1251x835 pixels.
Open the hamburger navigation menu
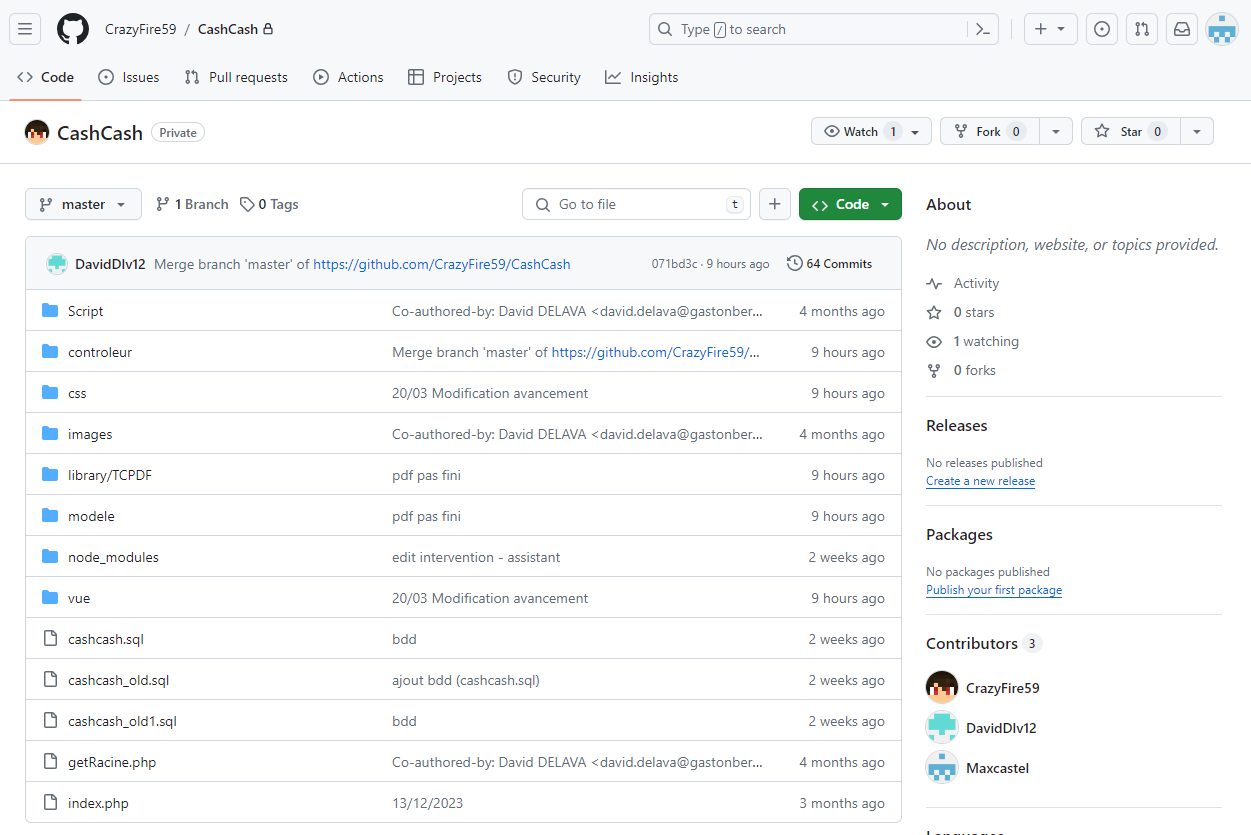coord(25,29)
